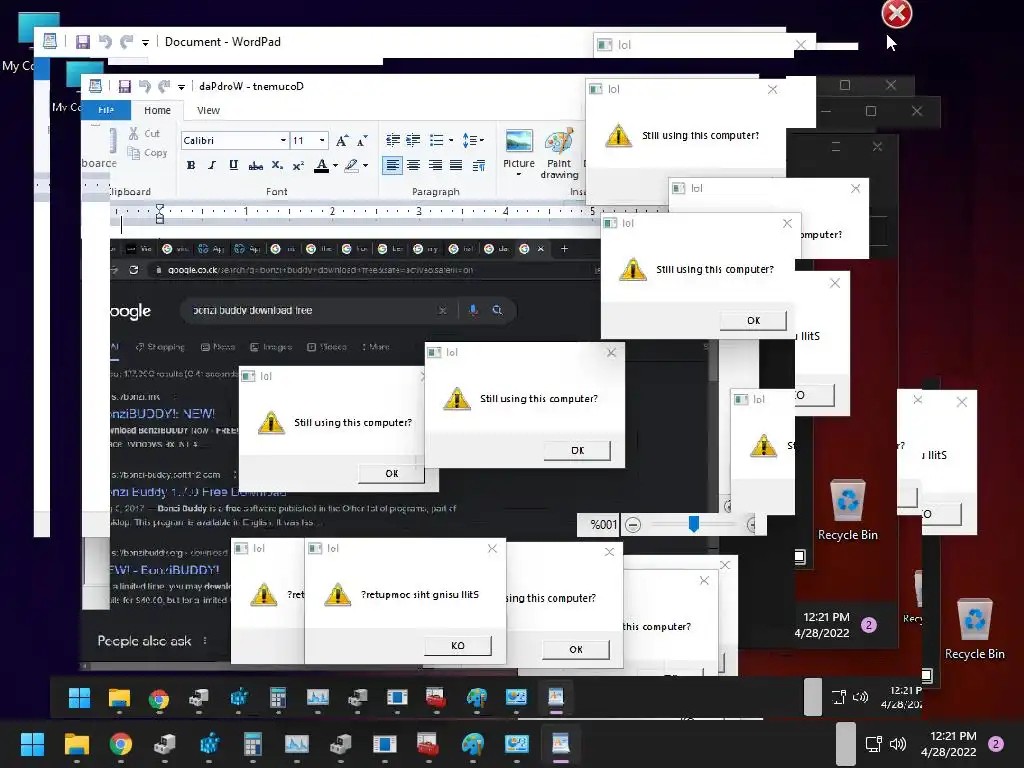This screenshot has width=1024, height=768.
Task: Expand the highlight color dropdown arrow
Action: [365, 166]
